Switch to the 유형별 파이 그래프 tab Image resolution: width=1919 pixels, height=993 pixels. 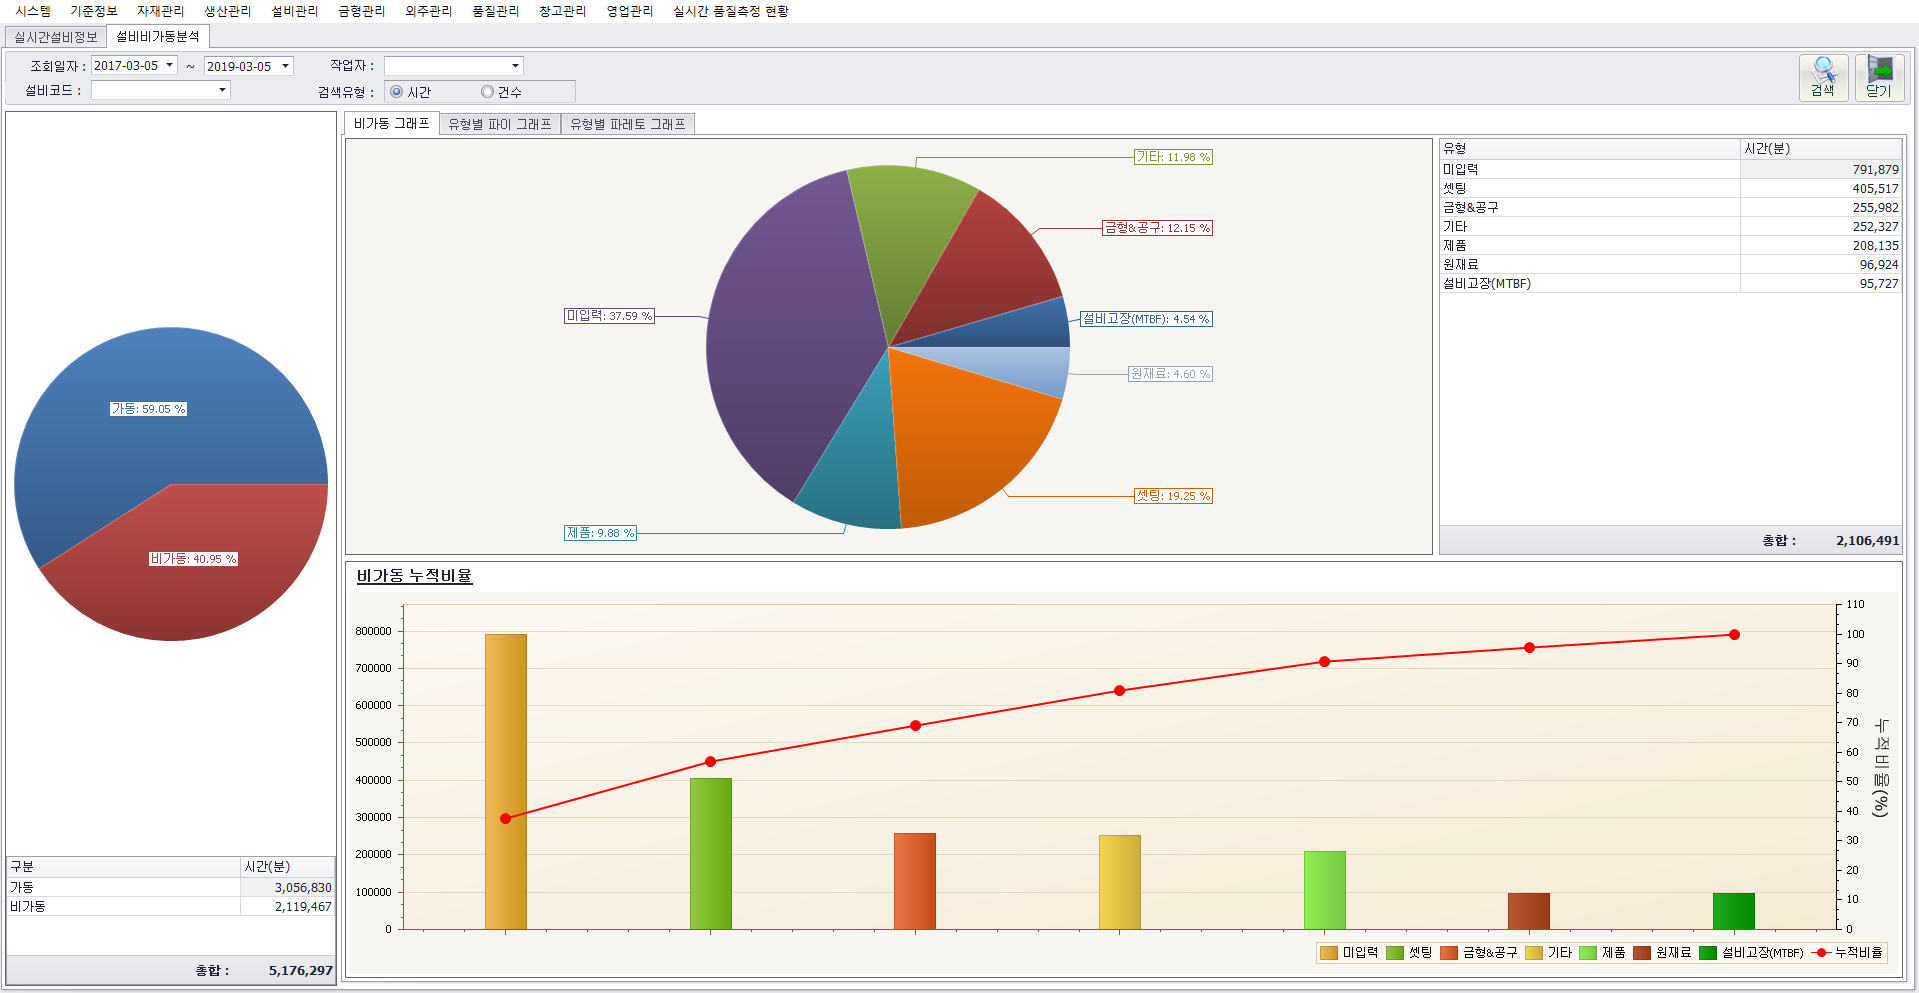pos(499,124)
